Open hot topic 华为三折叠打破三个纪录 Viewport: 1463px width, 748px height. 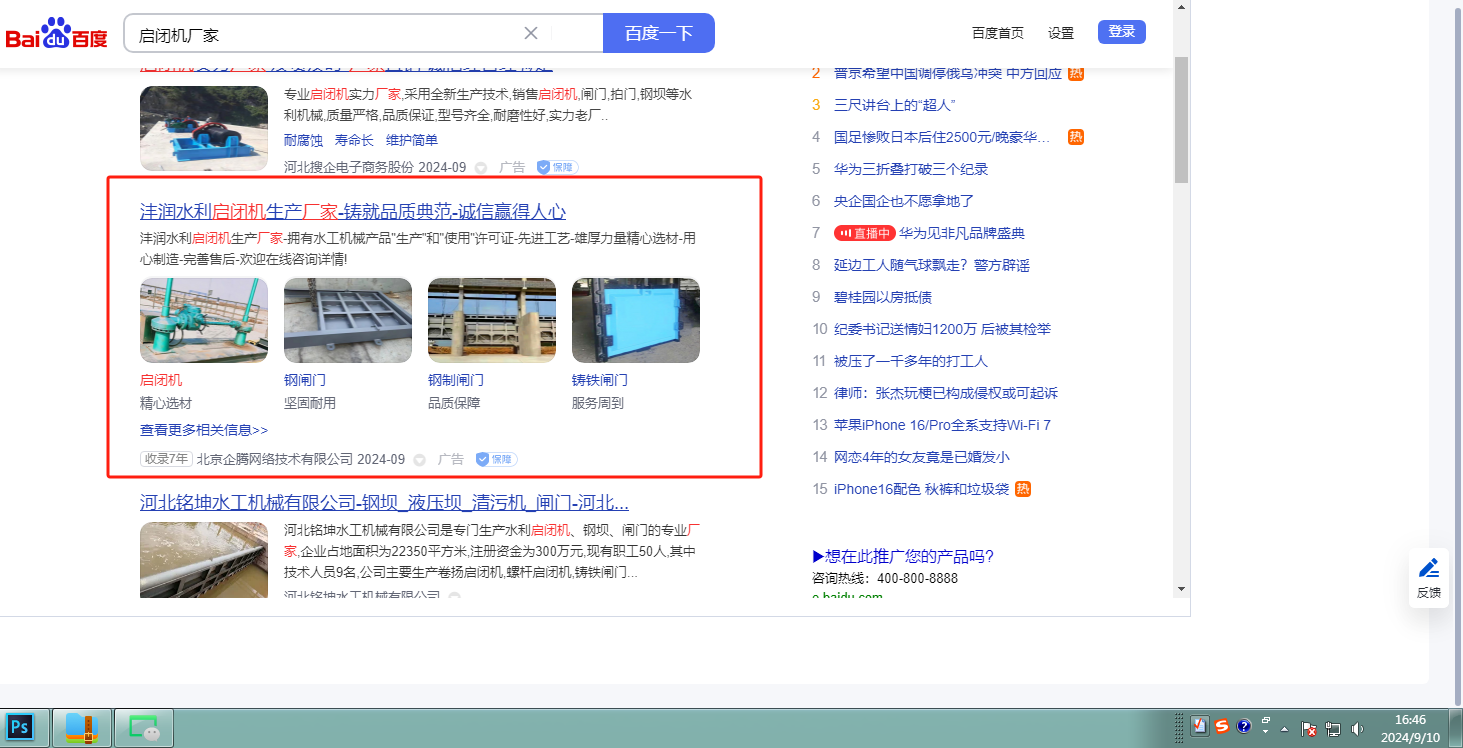[911, 169]
